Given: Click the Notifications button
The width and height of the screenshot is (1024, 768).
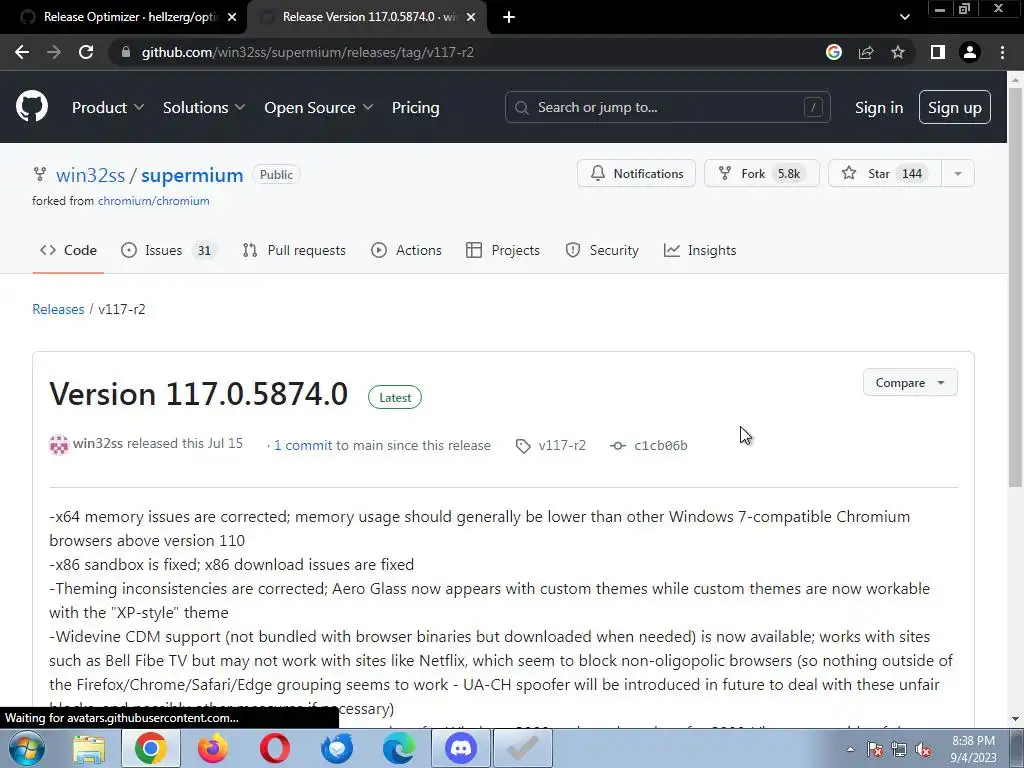Looking at the screenshot, I should pos(636,174).
